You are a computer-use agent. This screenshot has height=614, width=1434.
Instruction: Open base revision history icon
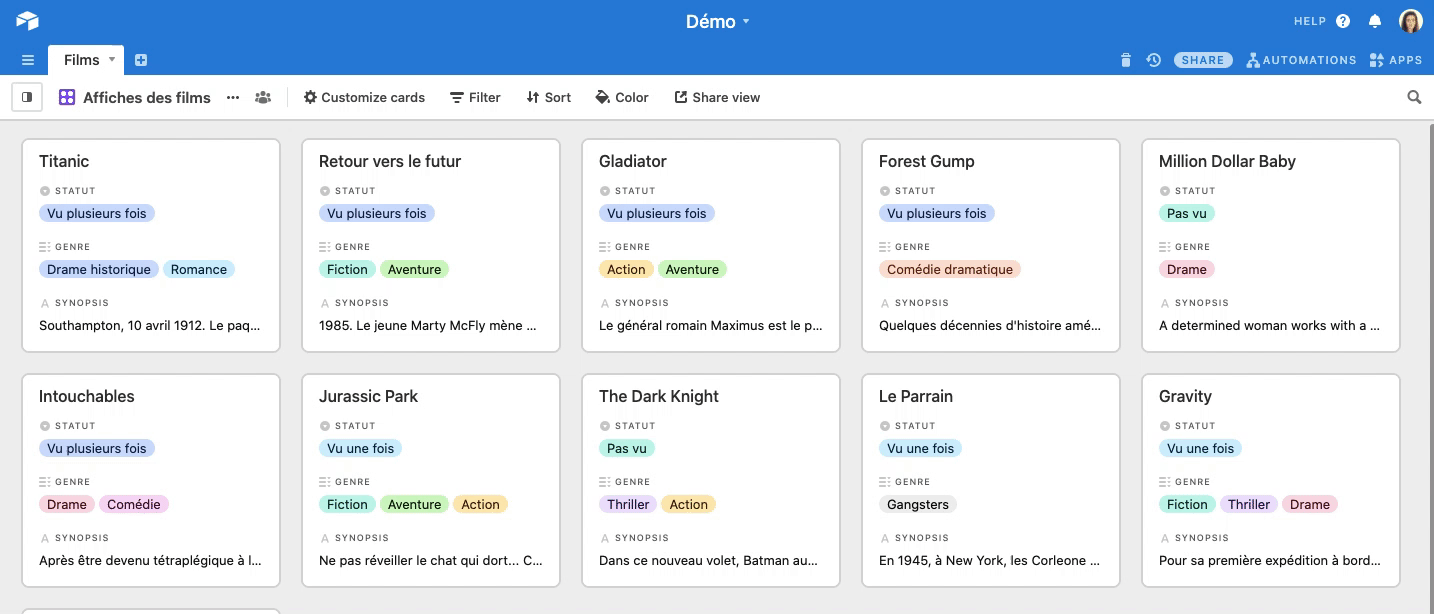pos(1153,60)
